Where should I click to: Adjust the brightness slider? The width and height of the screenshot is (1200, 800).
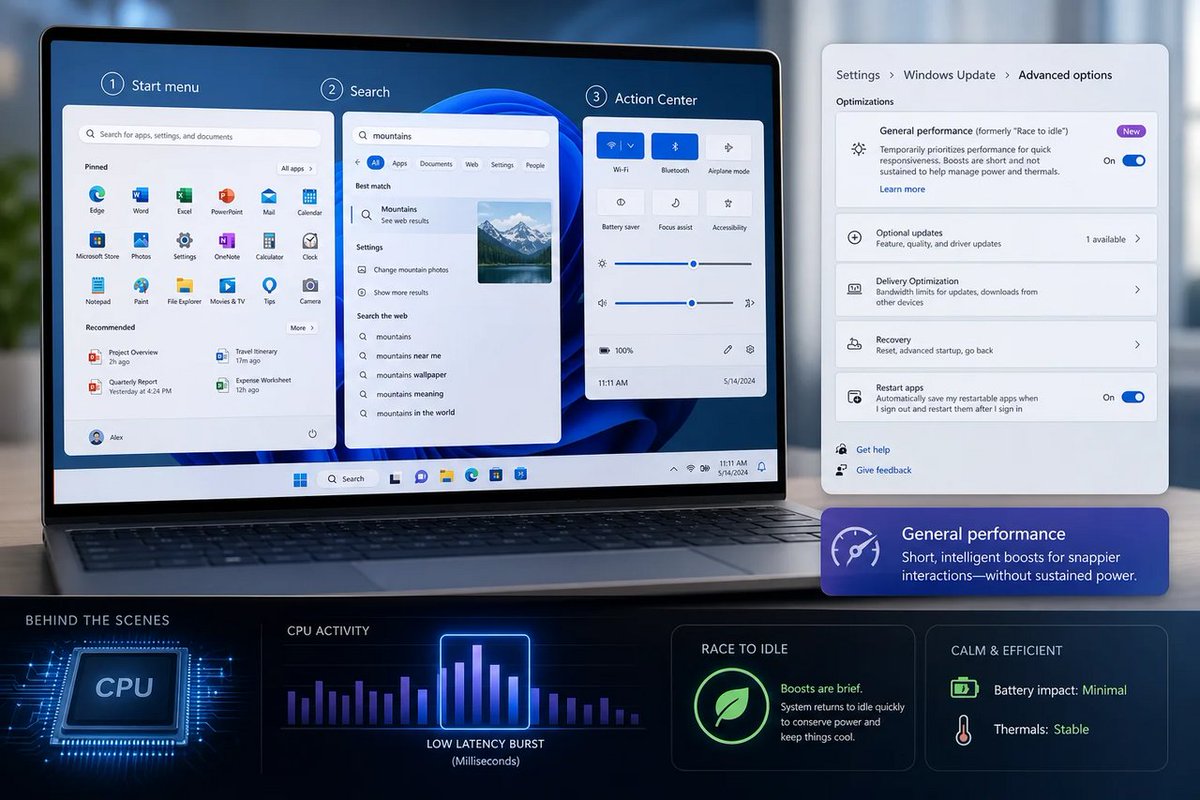[x=683, y=264]
